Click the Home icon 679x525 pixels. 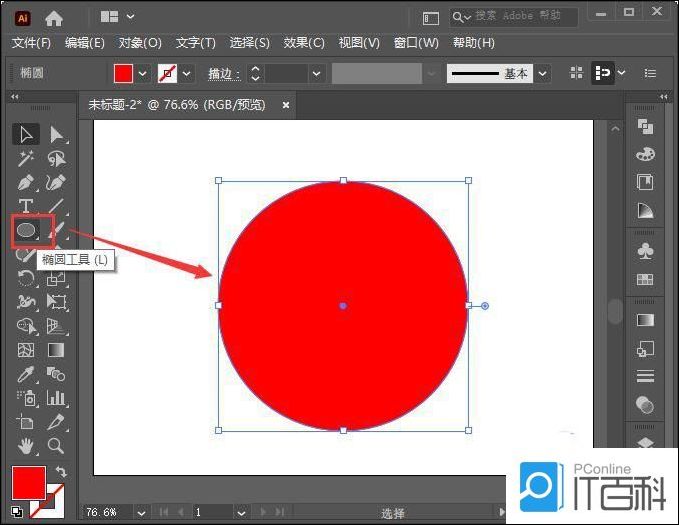click(54, 18)
